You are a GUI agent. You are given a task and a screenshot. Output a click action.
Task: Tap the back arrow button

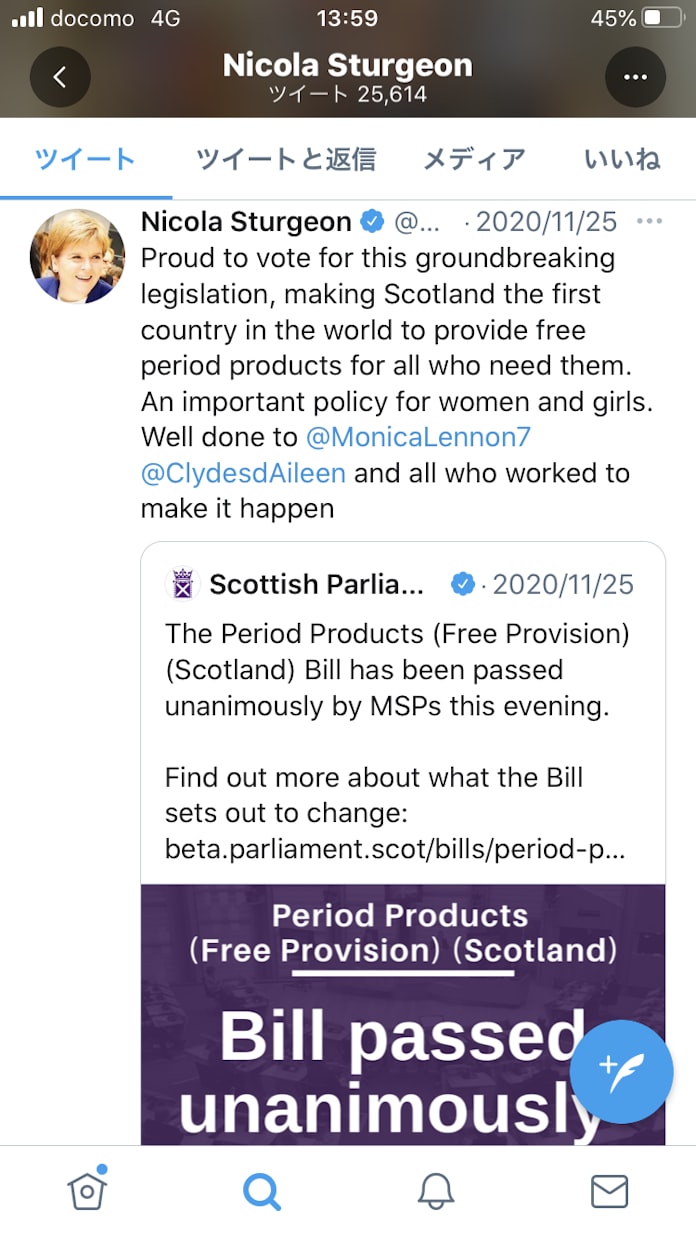pos(60,77)
